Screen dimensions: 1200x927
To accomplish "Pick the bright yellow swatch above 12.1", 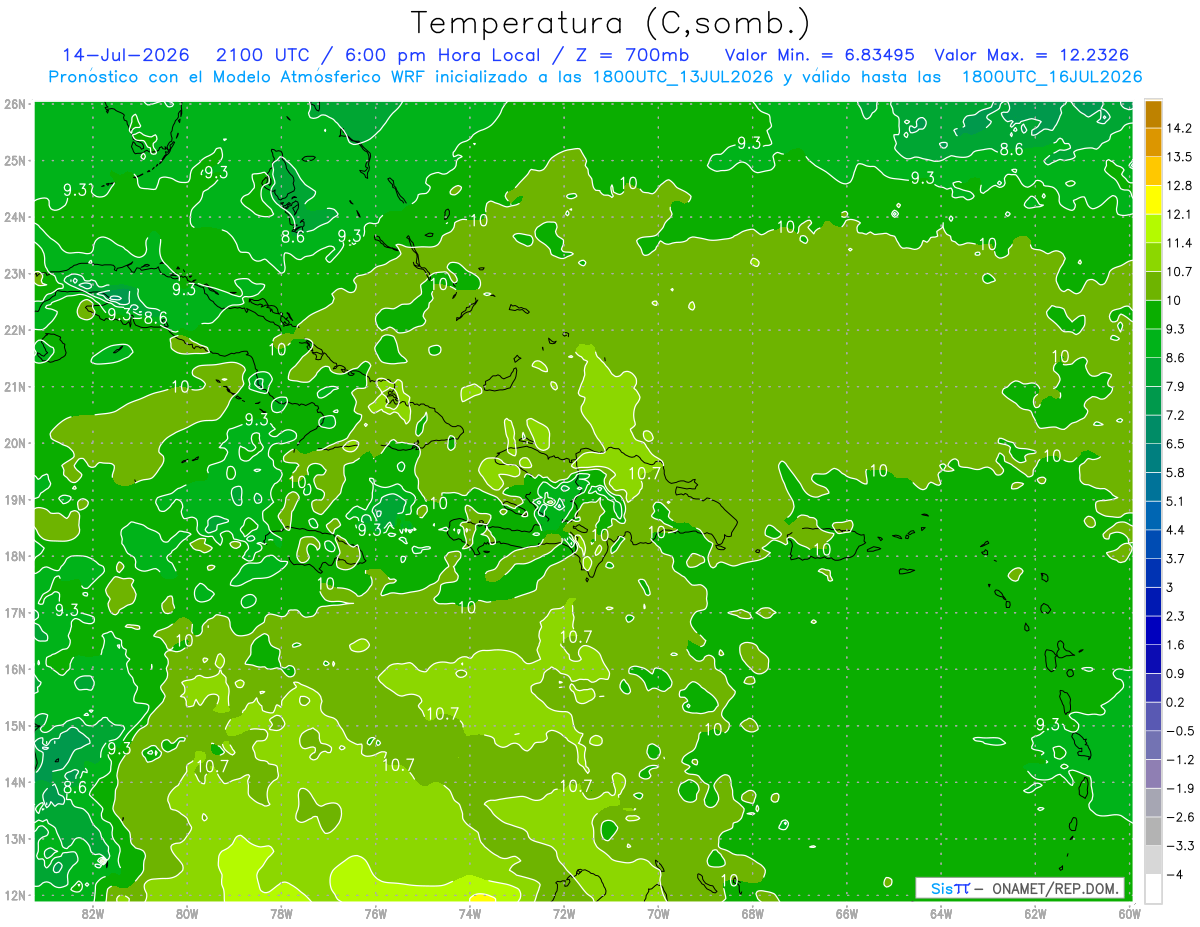I will (1153, 200).
